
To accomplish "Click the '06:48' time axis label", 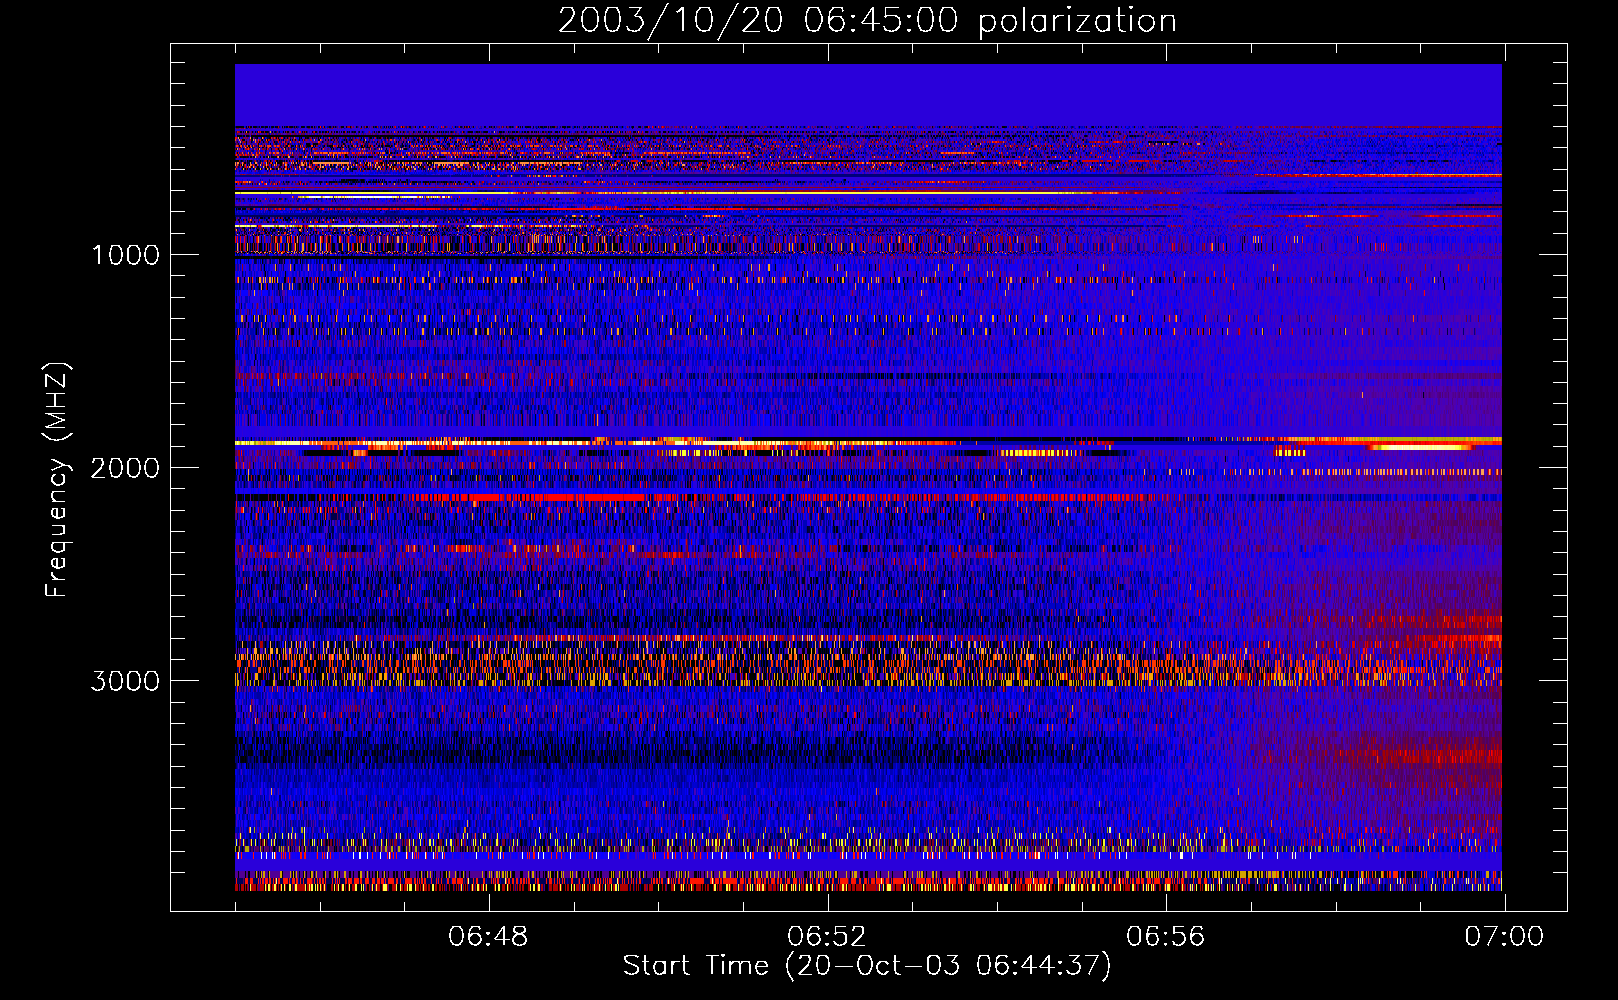I will point(488,937).
